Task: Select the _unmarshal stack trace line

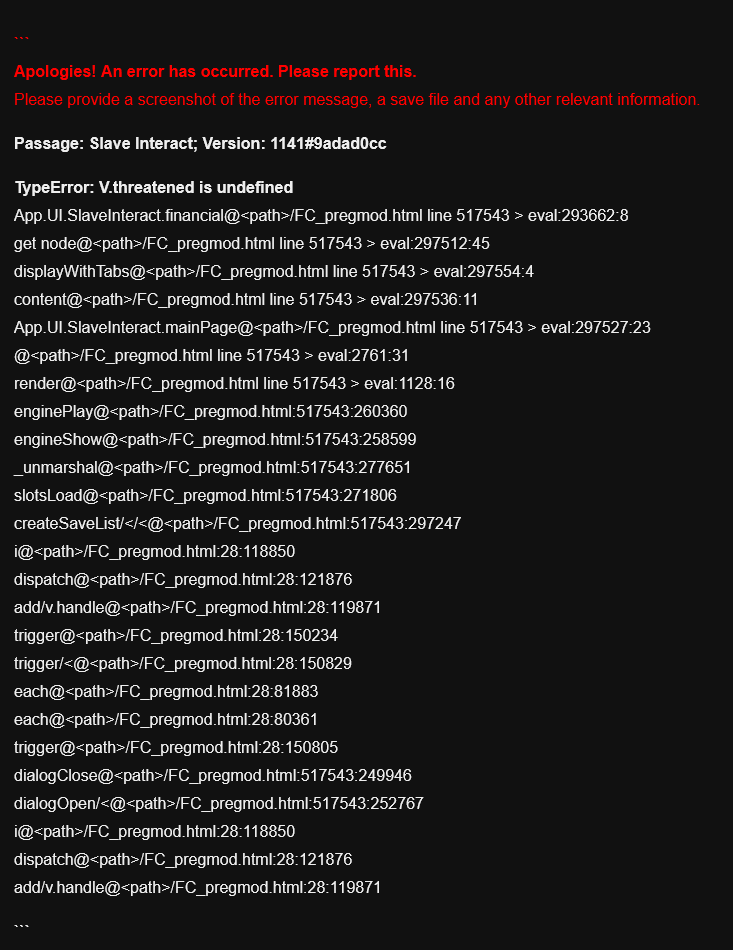Action: [213, 468]
